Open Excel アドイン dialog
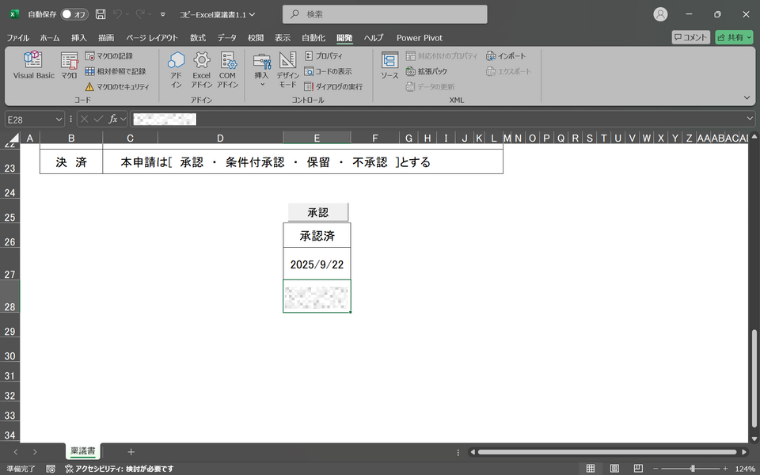Screen dimensions: 760x475 click(201, 70)
